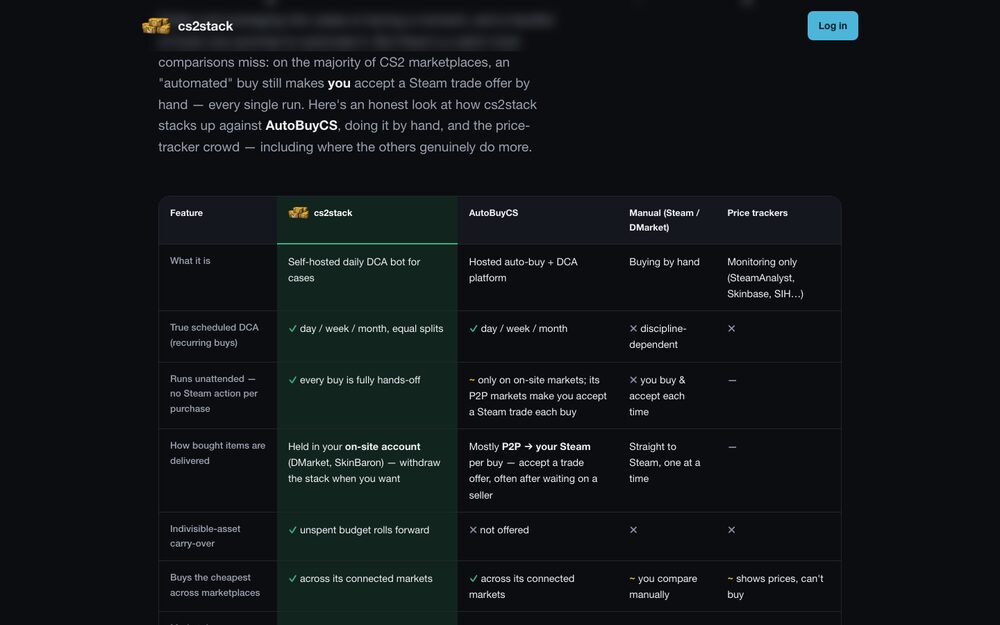Image resolution: width=1000 pixels, height=625 pixels.
Task: Click the AutoBuyCS column header
Action: 493,213
